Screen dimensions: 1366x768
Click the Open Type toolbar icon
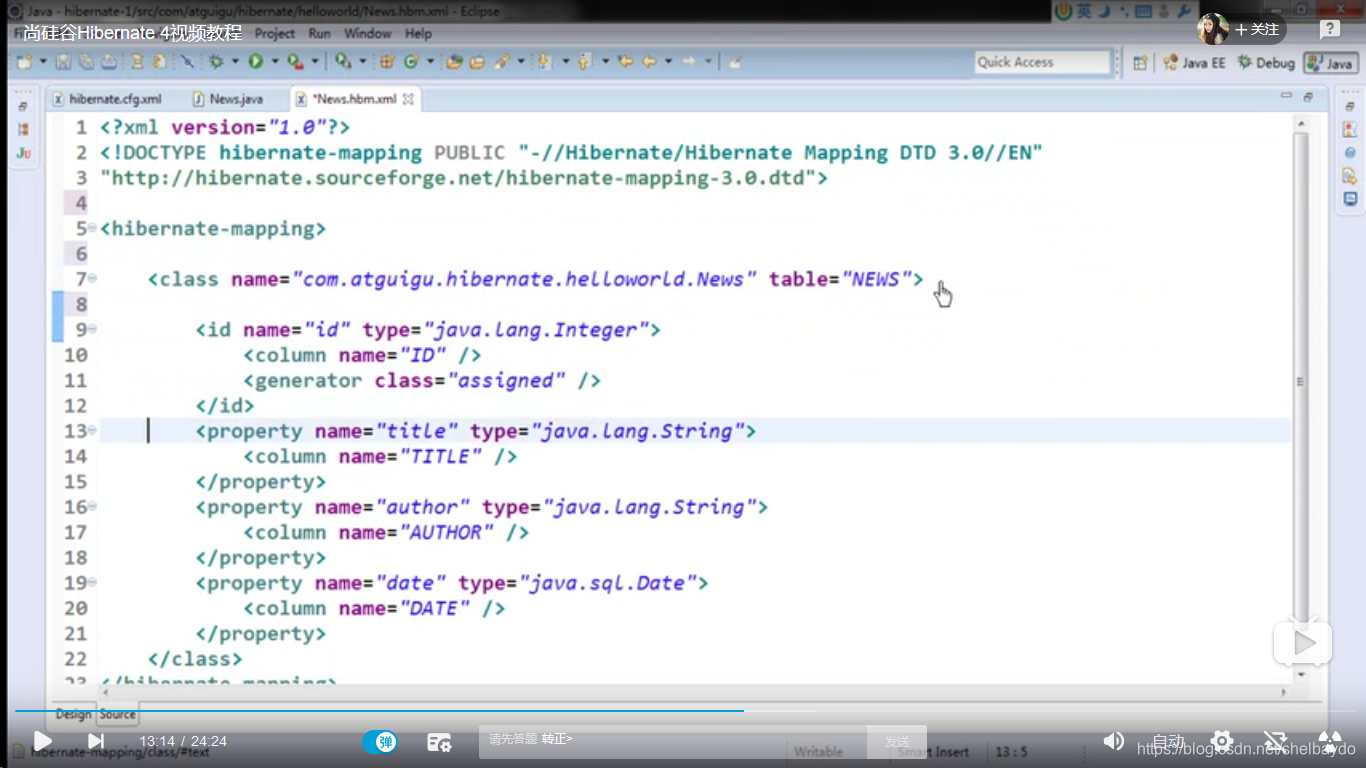(x=453, y=62)
